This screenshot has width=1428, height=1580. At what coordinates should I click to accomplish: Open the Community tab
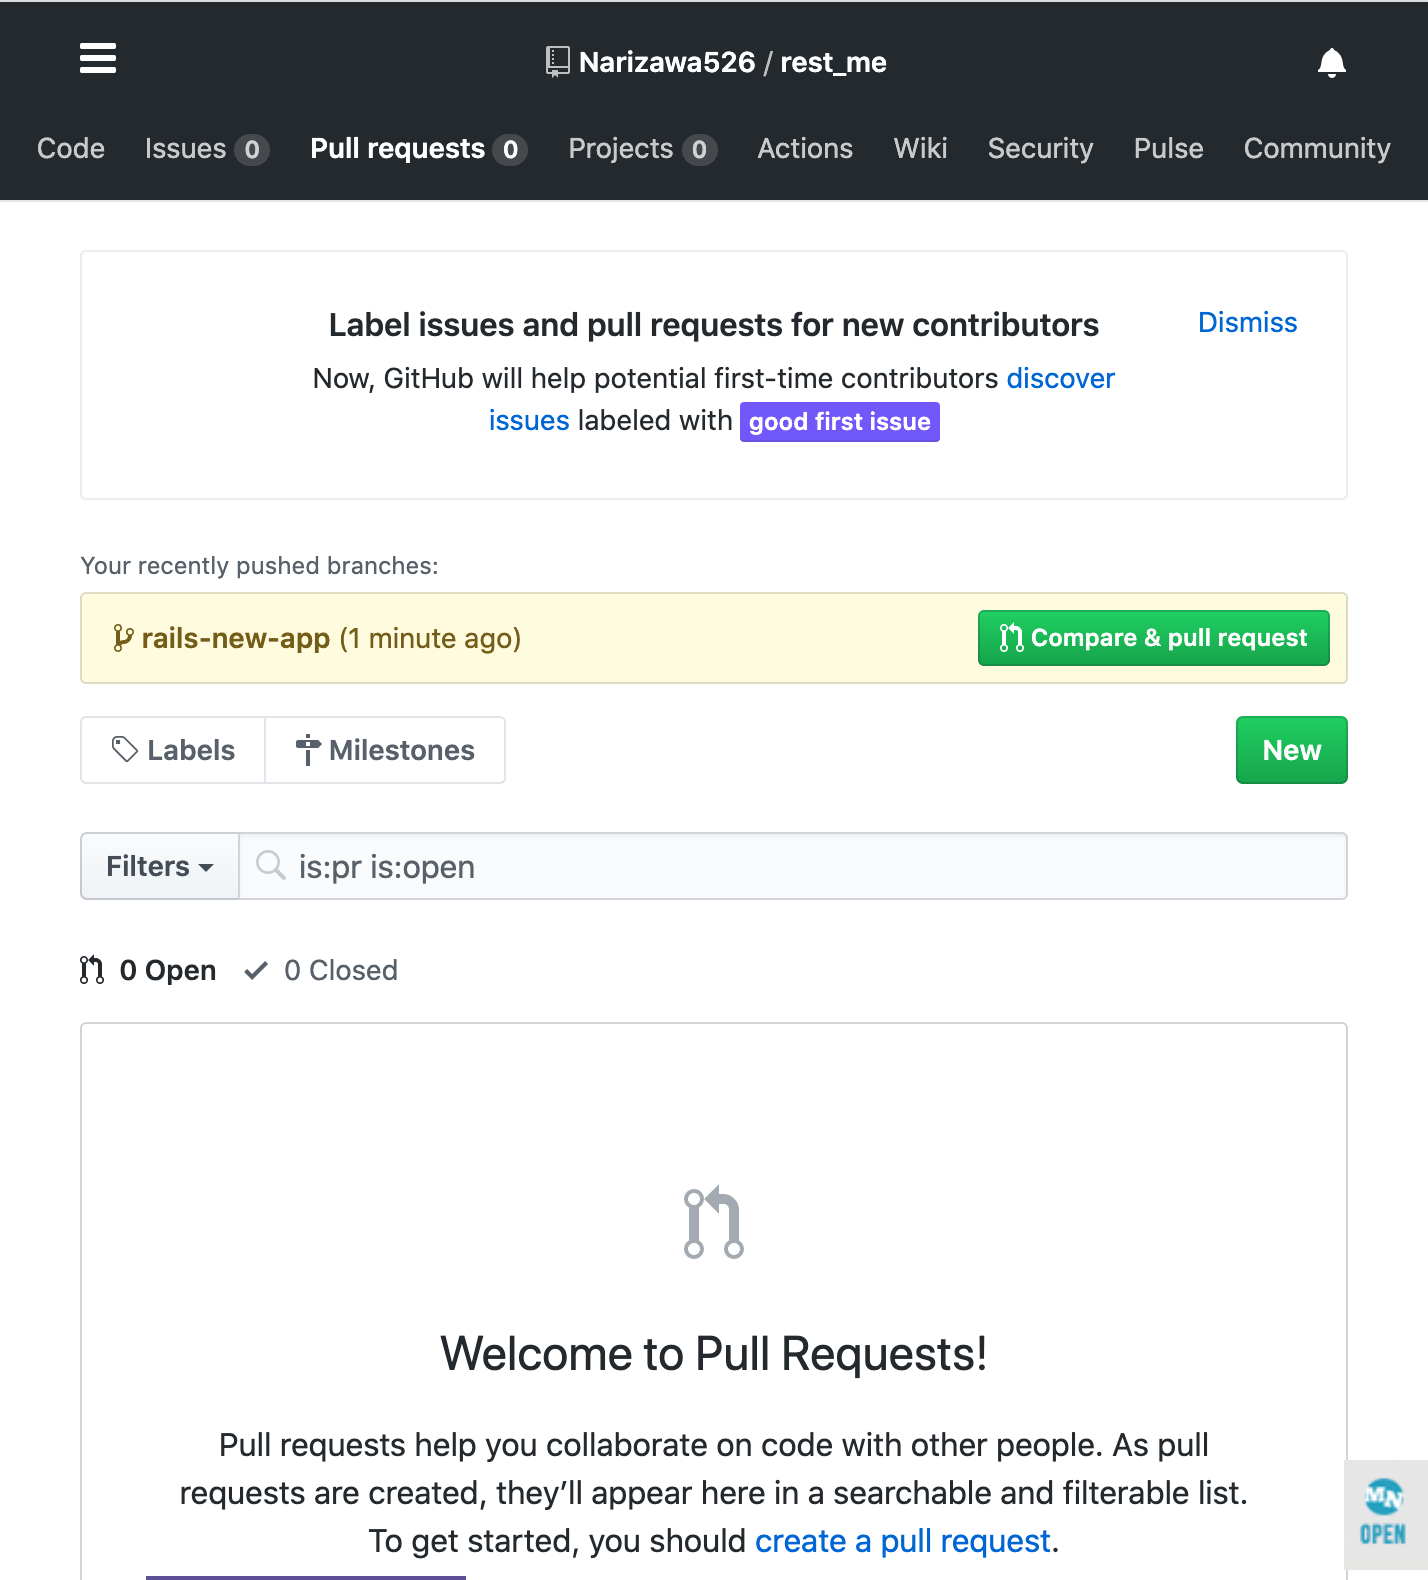(x=1317, y=149)
